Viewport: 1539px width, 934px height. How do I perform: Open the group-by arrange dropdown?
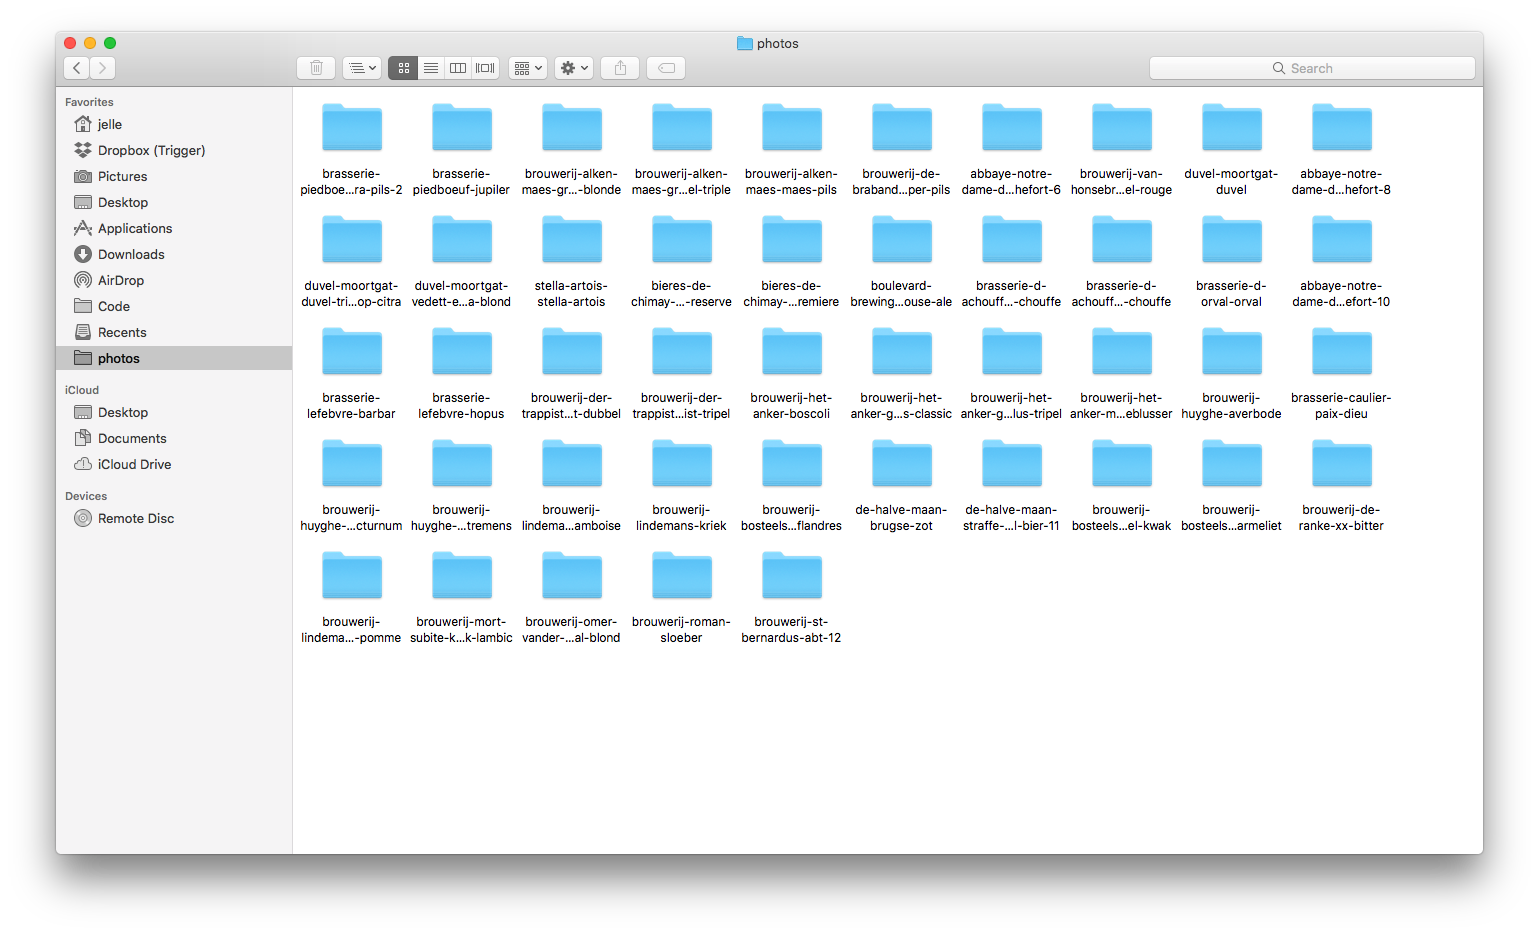pos(527,68)
